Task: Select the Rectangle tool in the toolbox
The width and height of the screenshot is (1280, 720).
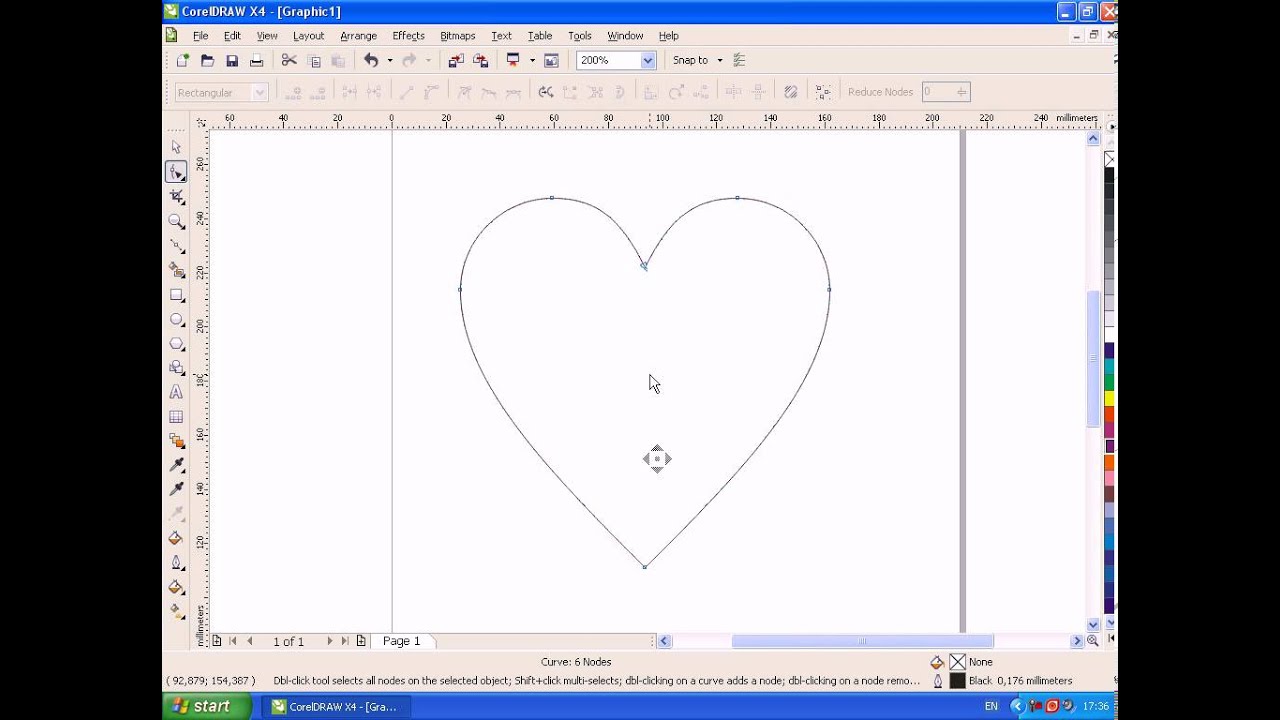Action: pos(177,295)
